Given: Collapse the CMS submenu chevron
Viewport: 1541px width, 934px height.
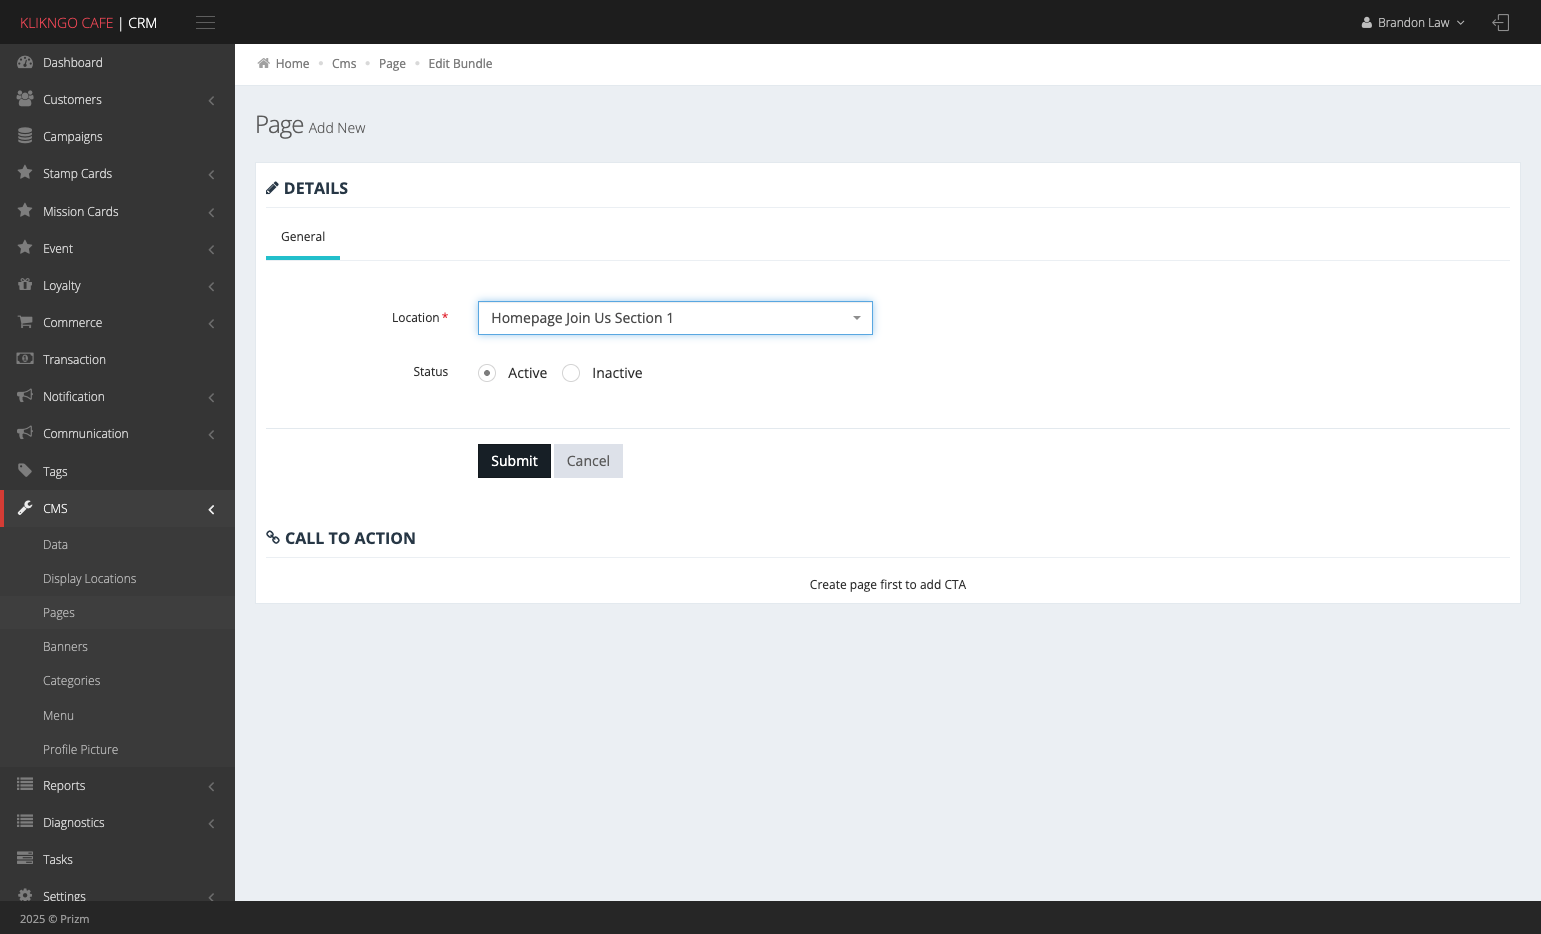Looking at the screenshot, I should [211, 509].
